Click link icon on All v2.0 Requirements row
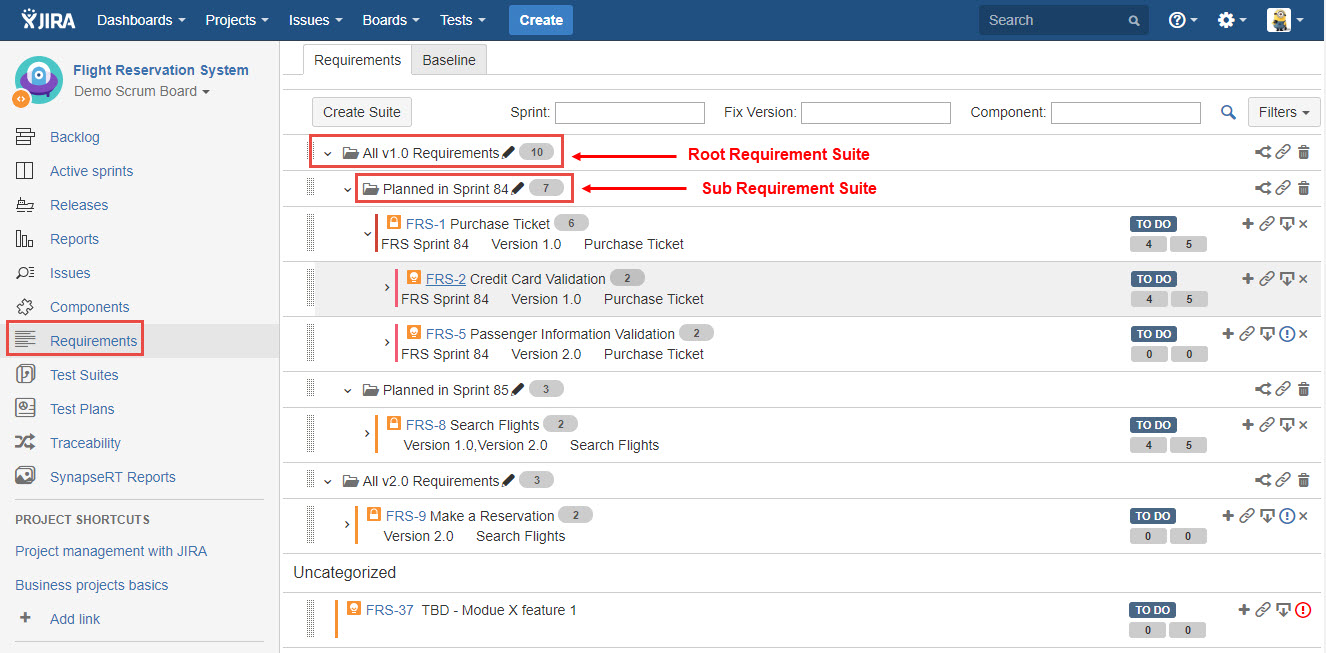Screen dimensions: 1326x653 click(1283, 480)
